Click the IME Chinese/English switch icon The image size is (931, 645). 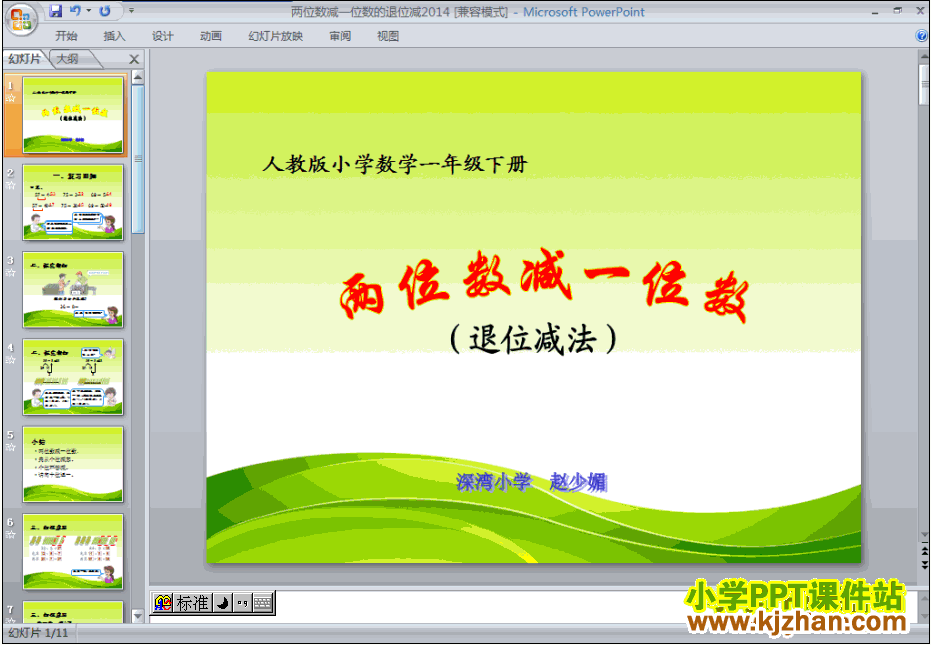pyautogui.click(x=163, y=603)
